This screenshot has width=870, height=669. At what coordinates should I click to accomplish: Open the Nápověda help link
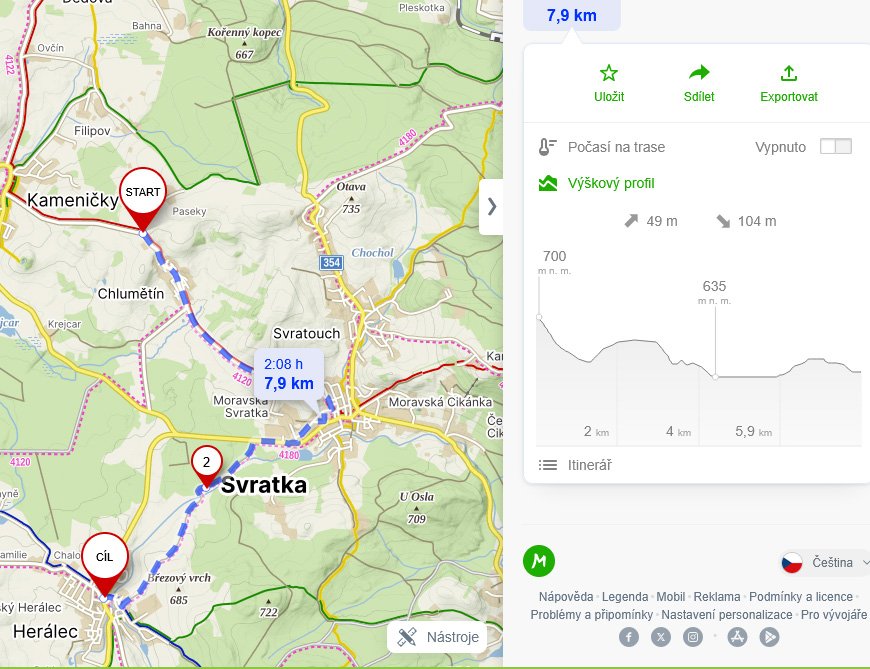tap(565, 596)
